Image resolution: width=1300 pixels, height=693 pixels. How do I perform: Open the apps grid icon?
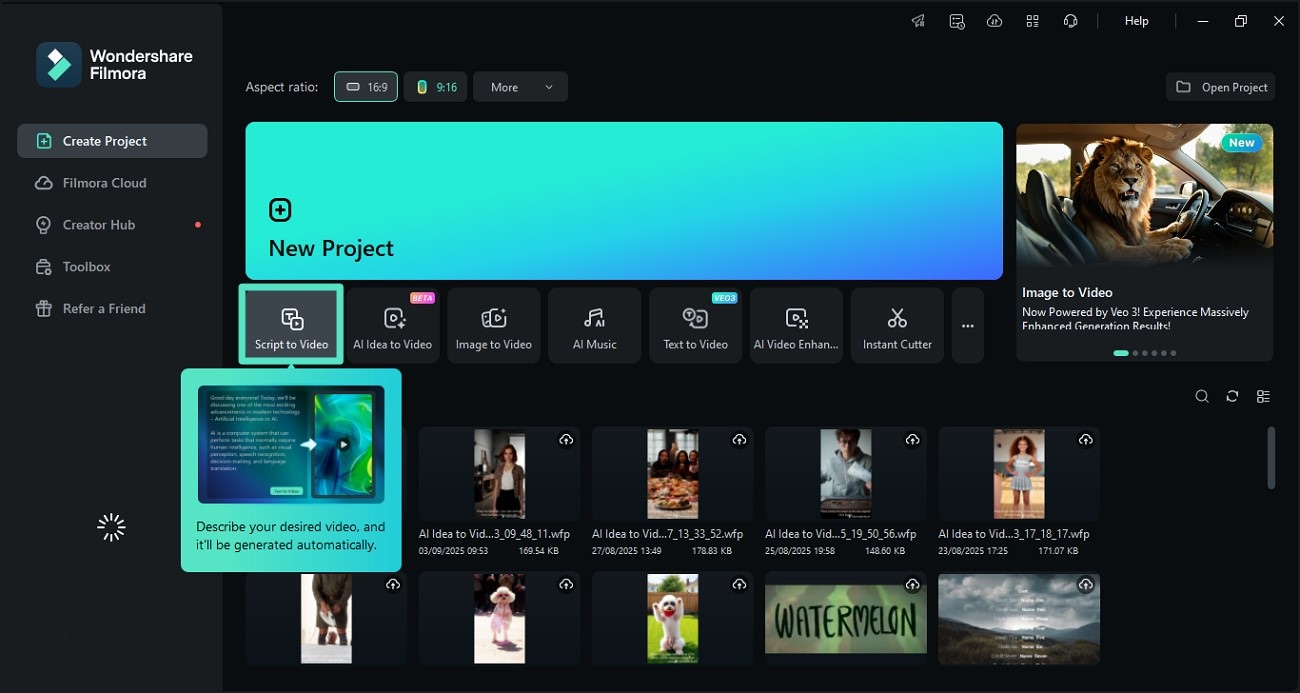(x=1033, y=21)
